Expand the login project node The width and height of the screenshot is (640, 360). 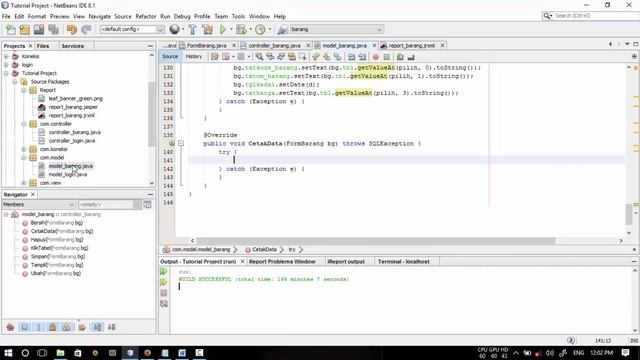click(6, 65)
